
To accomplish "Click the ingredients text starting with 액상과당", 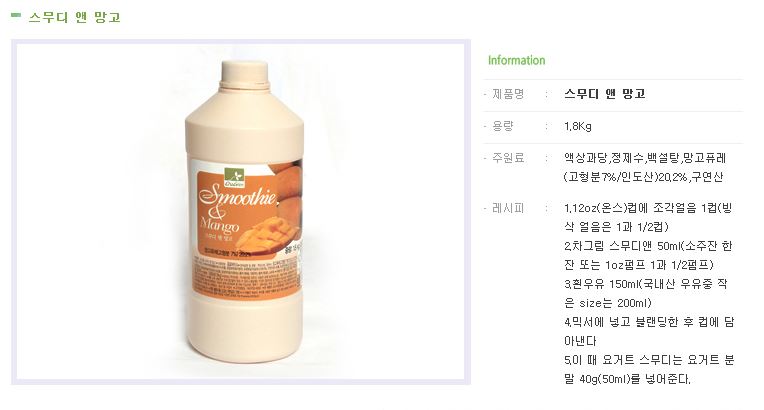I will tap(645, 167).
